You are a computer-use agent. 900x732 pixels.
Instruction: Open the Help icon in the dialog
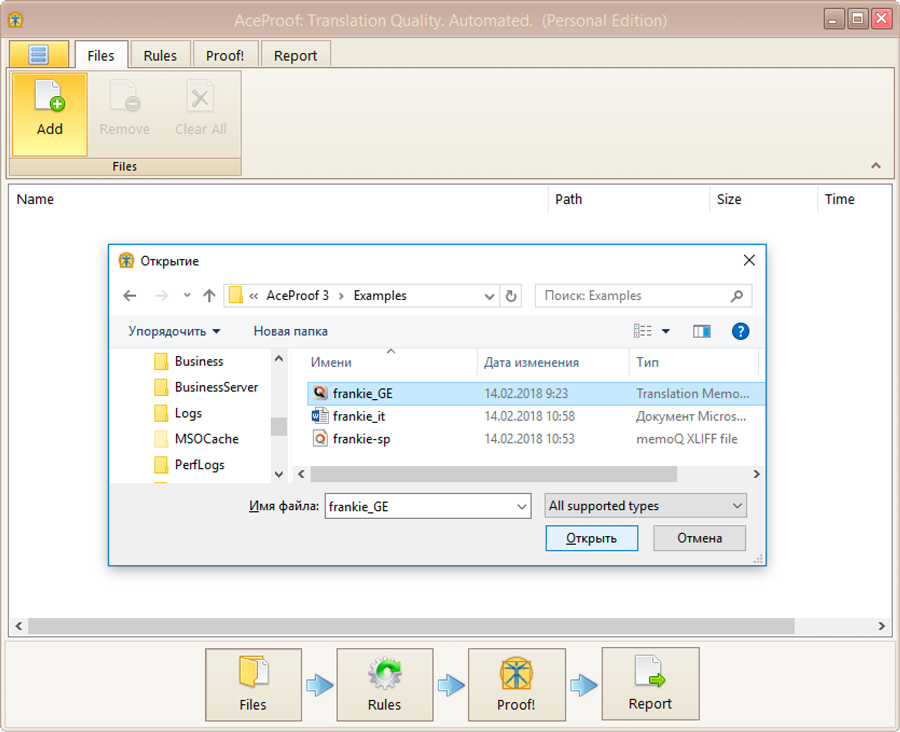740,331
